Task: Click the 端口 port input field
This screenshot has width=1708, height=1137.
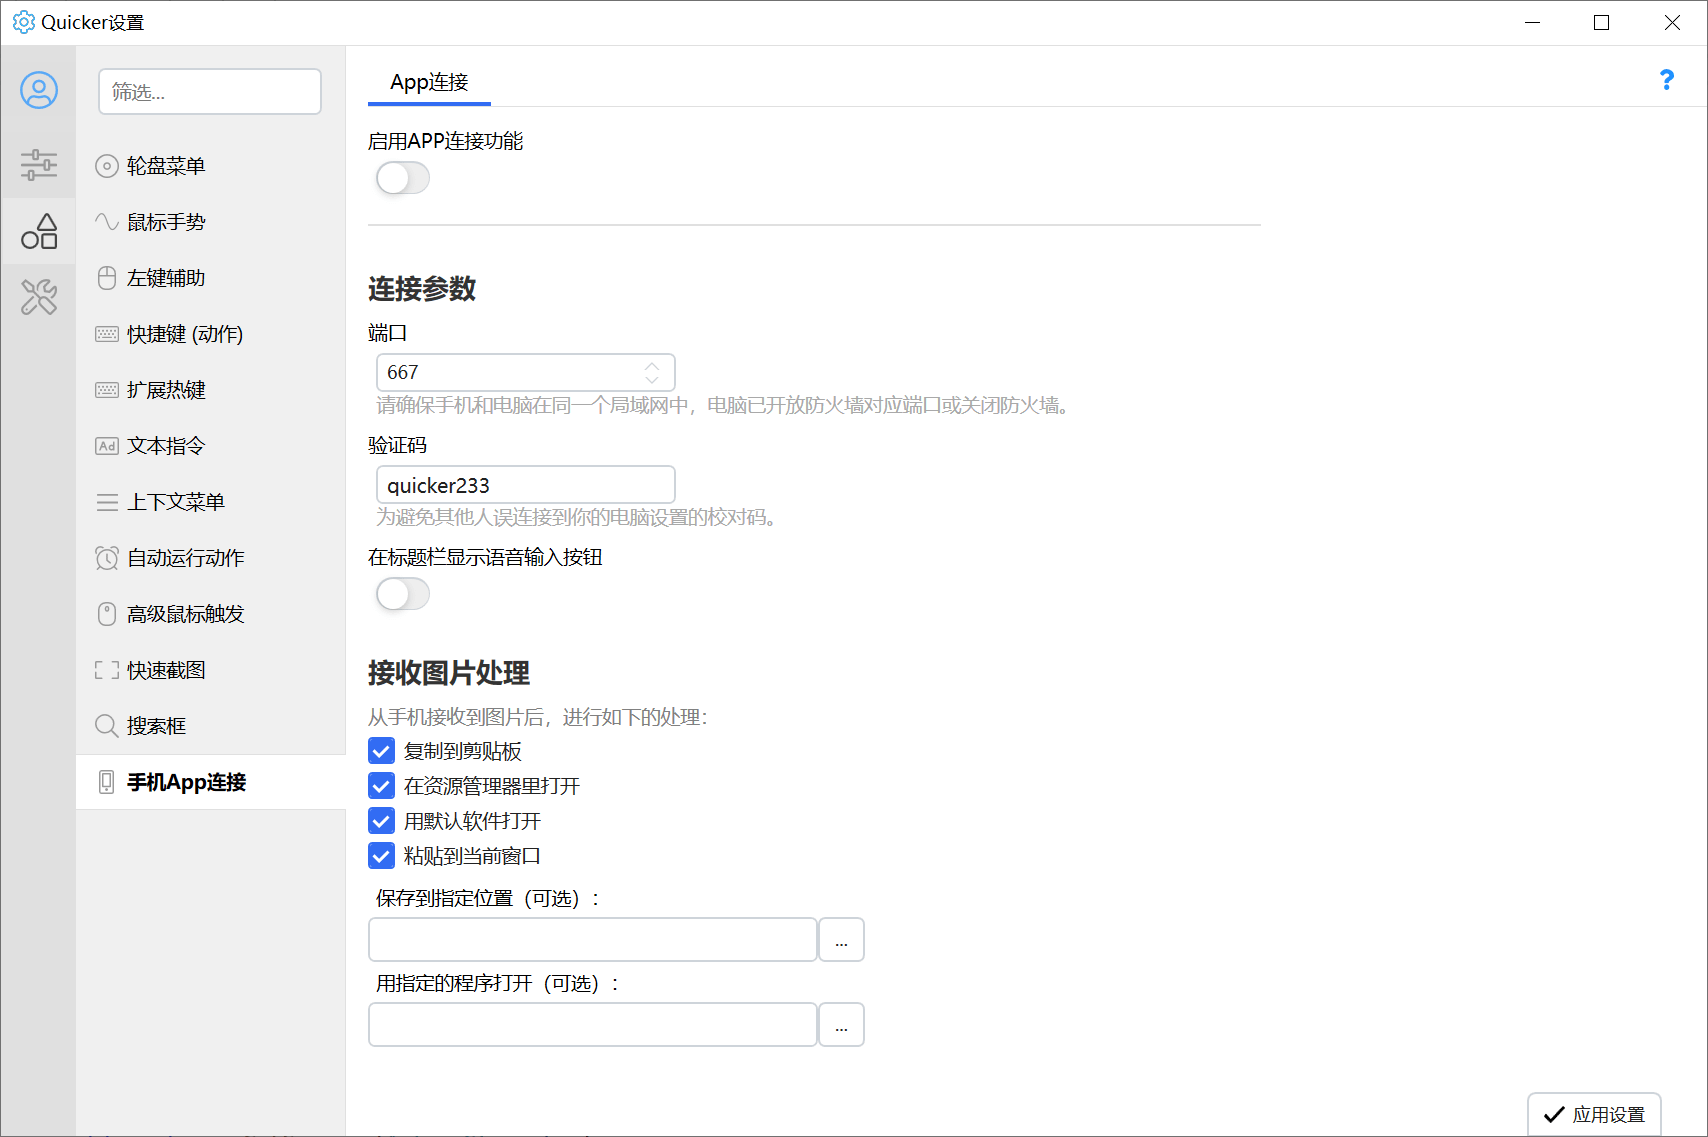Action: click(x=526, y=372)
